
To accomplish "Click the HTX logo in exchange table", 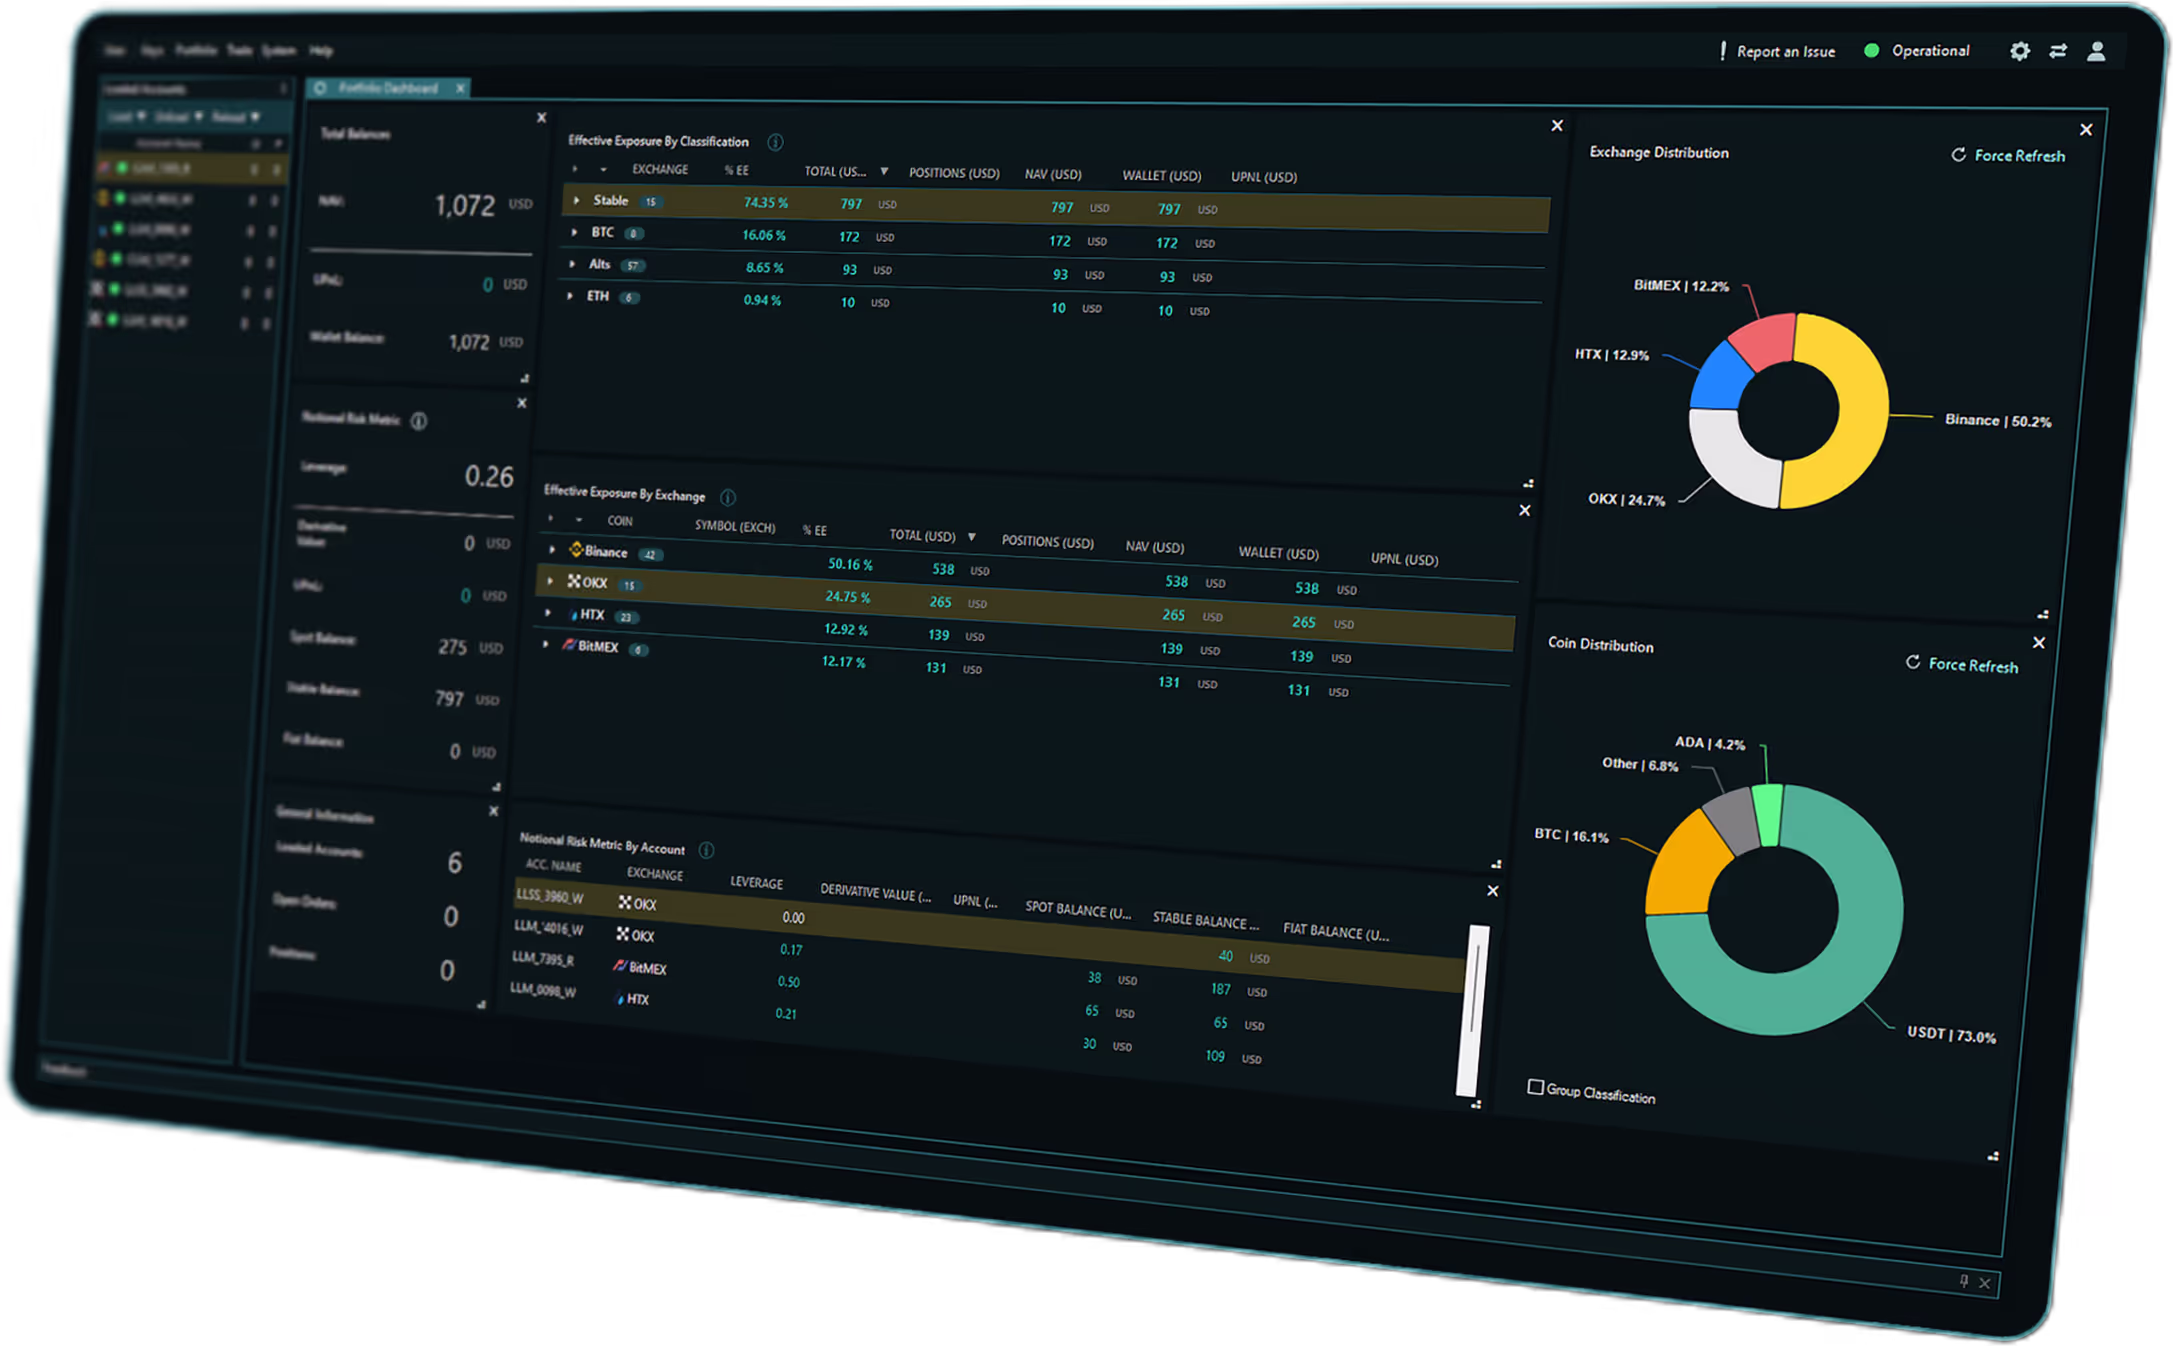I will [573, 614].
